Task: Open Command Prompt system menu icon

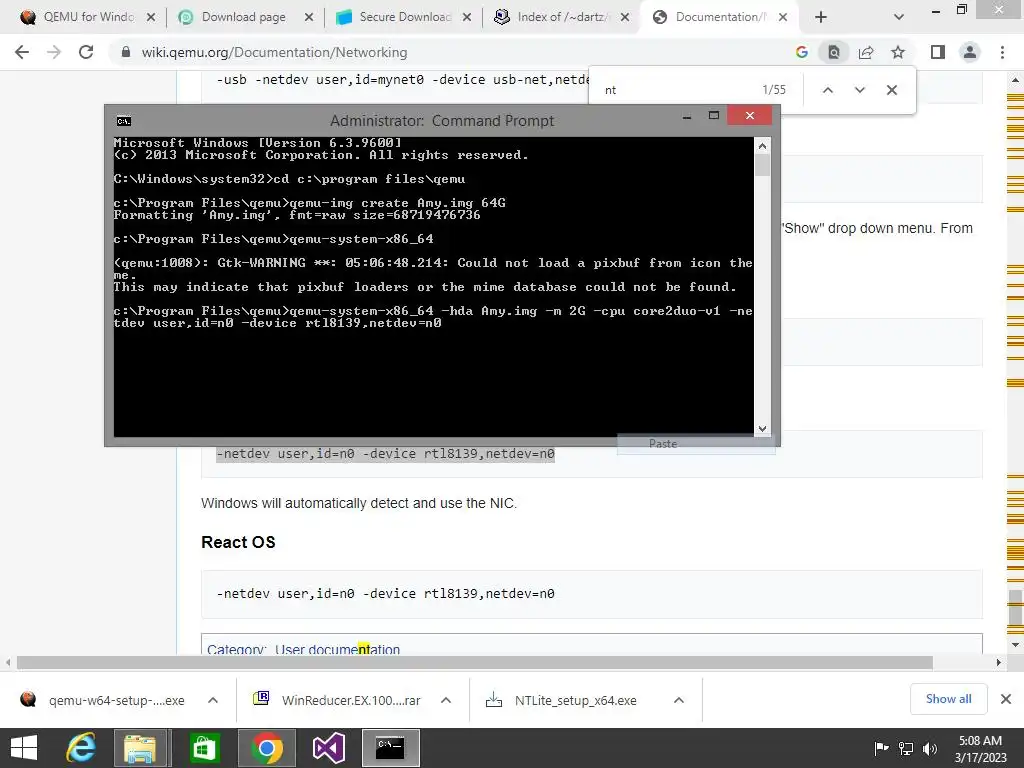Action: pyautogui.click(x=123, y=121)
